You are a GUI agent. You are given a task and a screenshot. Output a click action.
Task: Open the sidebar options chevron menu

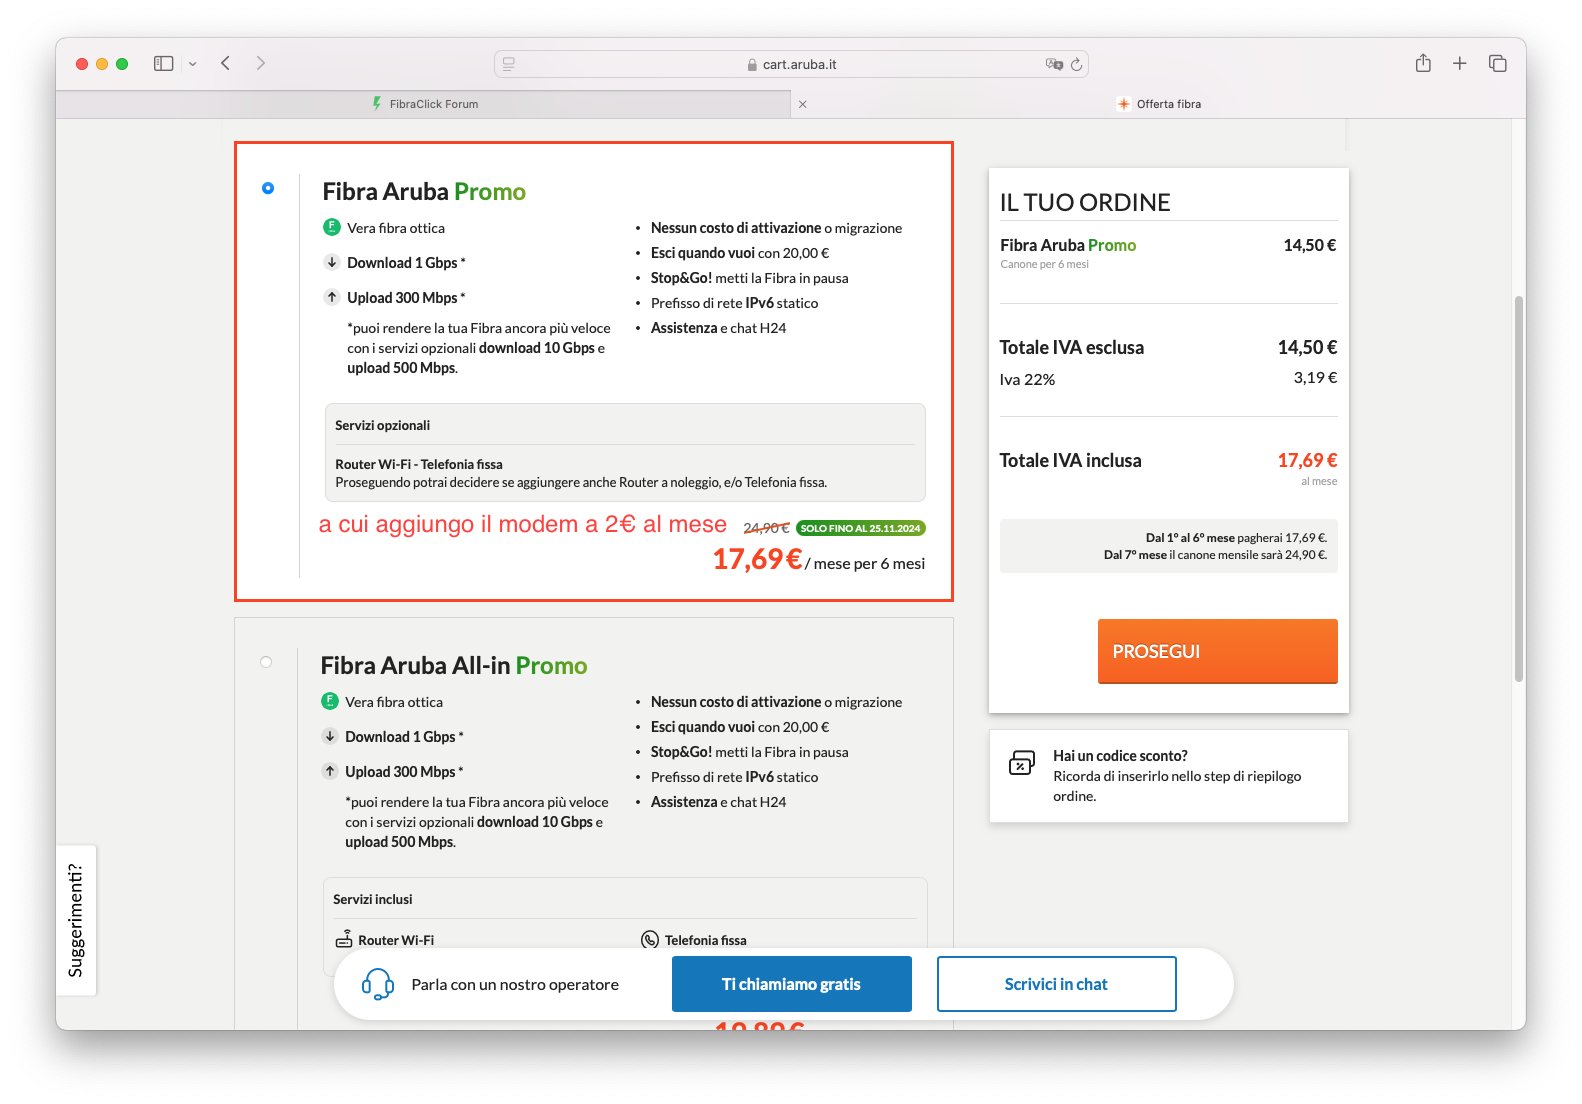coord(192,64)
